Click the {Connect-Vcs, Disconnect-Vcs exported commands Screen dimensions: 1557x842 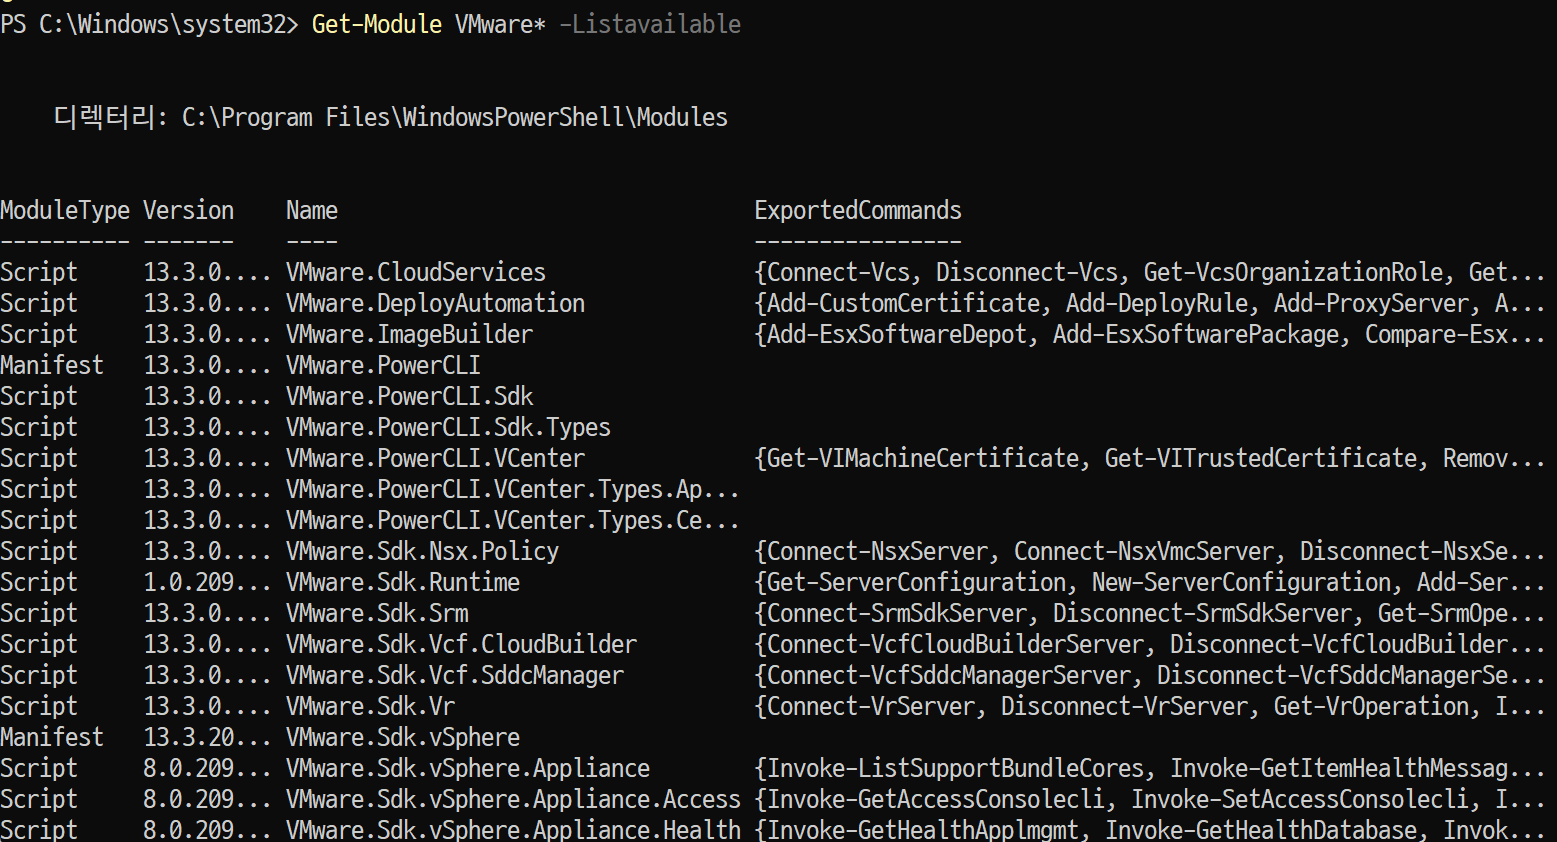coord(1150,272)
